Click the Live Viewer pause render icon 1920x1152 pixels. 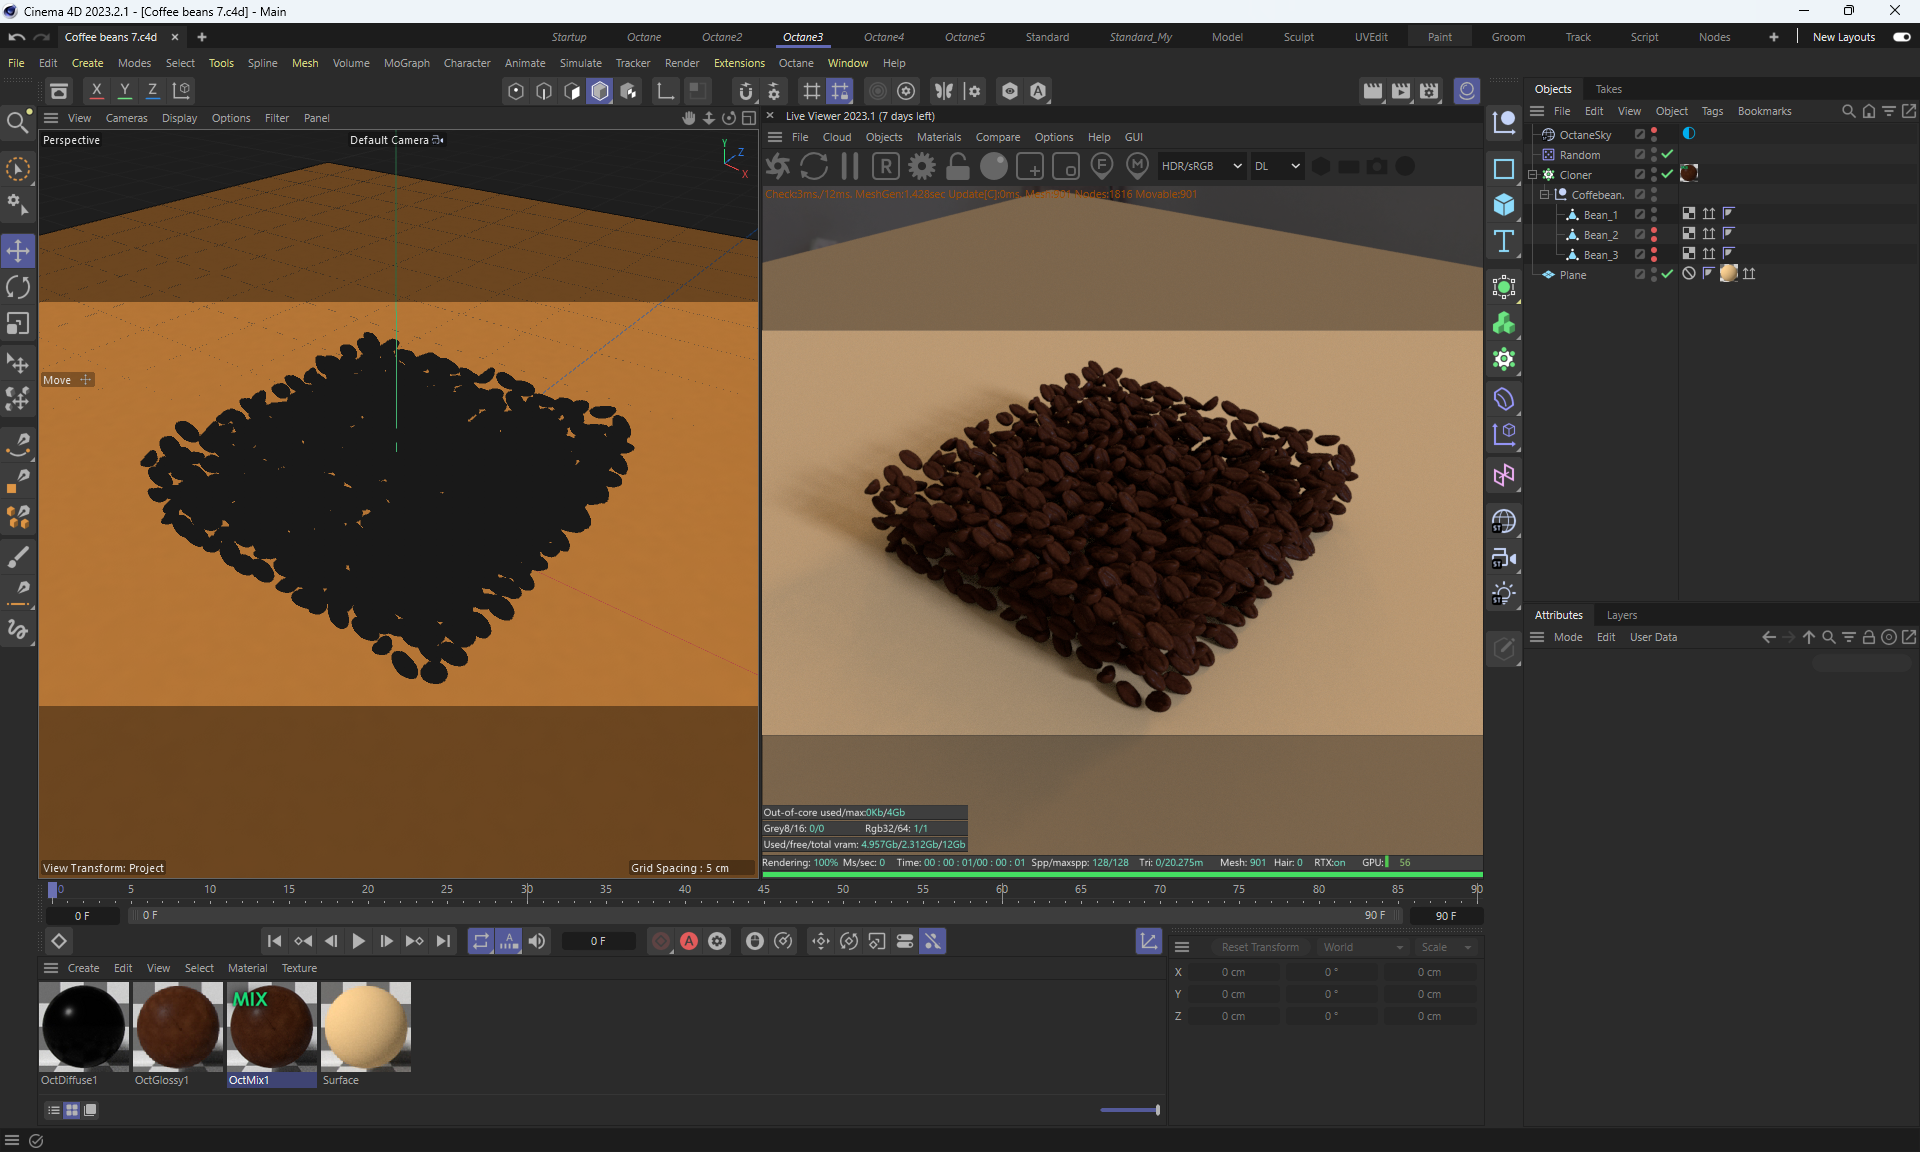850,166
